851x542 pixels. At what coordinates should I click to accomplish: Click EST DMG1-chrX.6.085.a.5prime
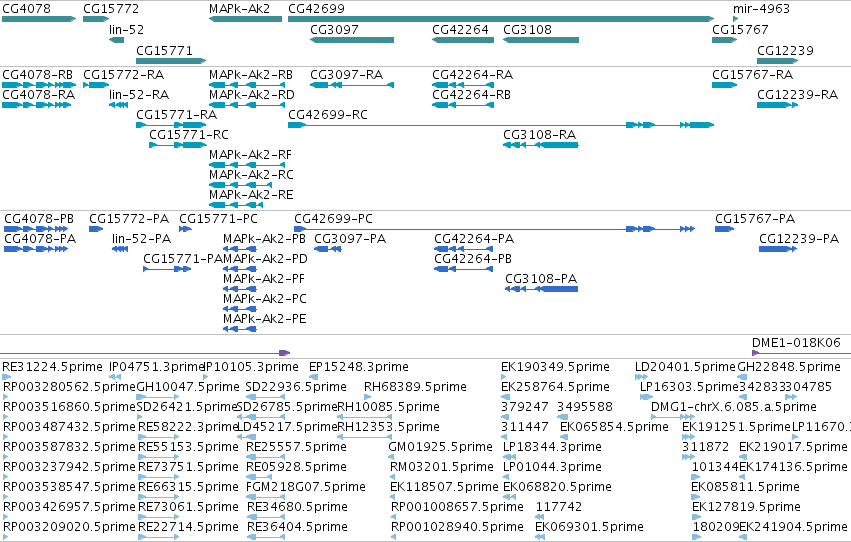pyautogui.click(x=734, y=407)
